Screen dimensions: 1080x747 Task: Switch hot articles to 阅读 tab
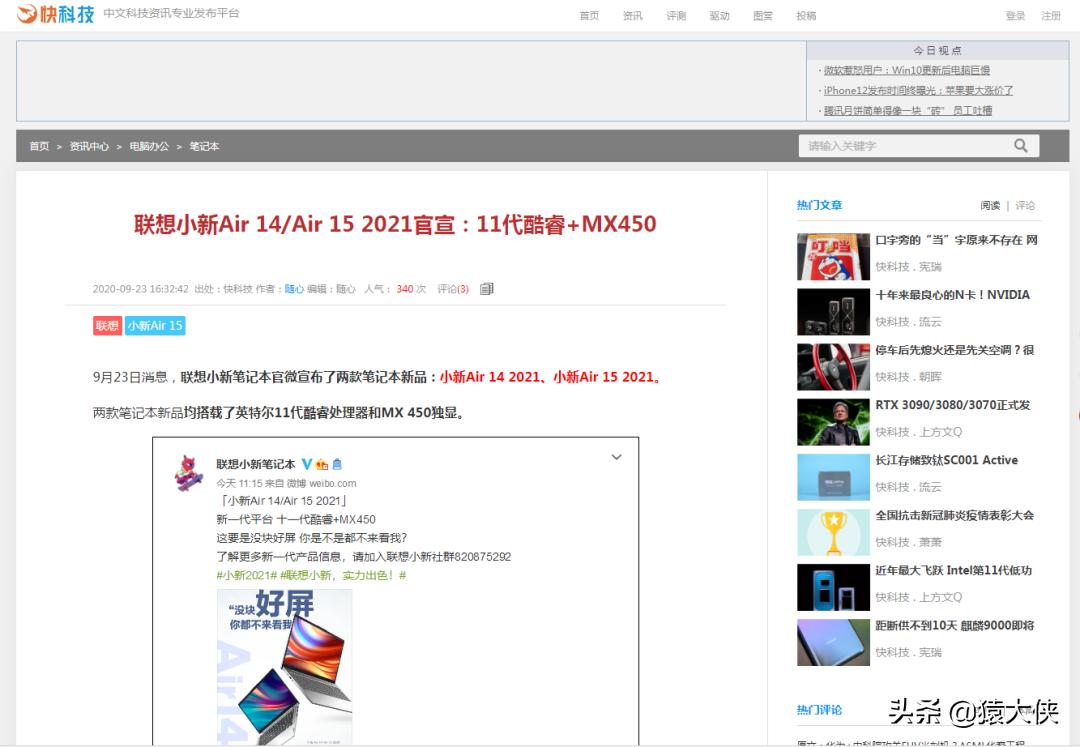point(990,205)
